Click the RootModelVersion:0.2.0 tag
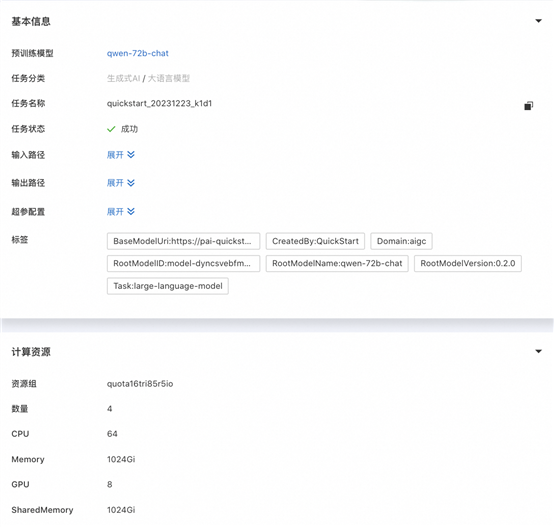 [468, 264]
